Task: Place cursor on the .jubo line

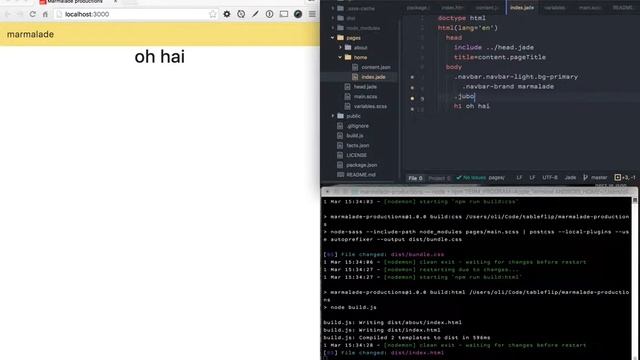Action: pyautogui.click(x=464, y=97)
